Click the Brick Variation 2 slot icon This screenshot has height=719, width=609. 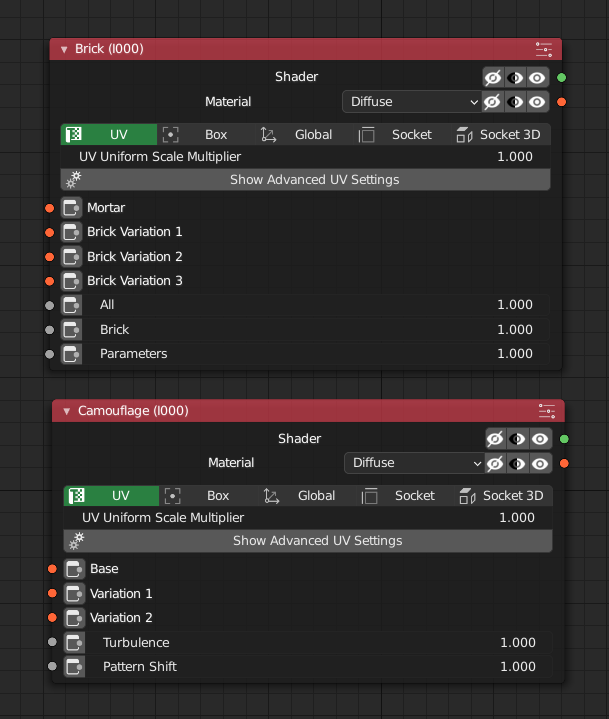point(72,256)
